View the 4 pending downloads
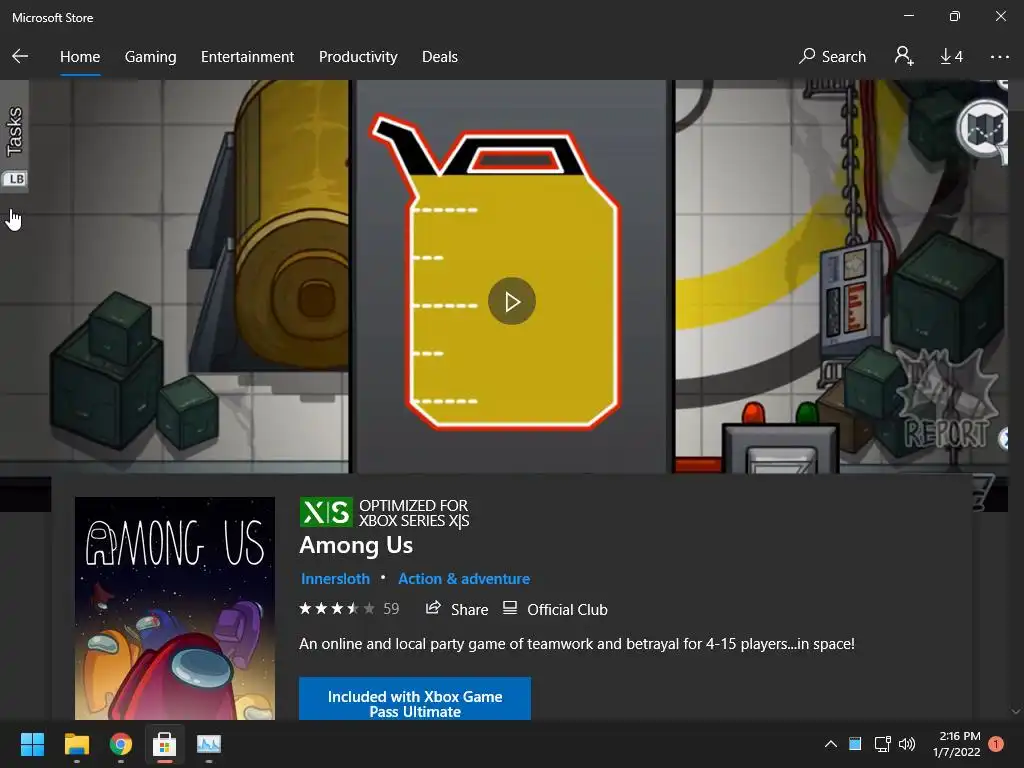The width and height of the screenshot is (1024, 768). (952, 57)
